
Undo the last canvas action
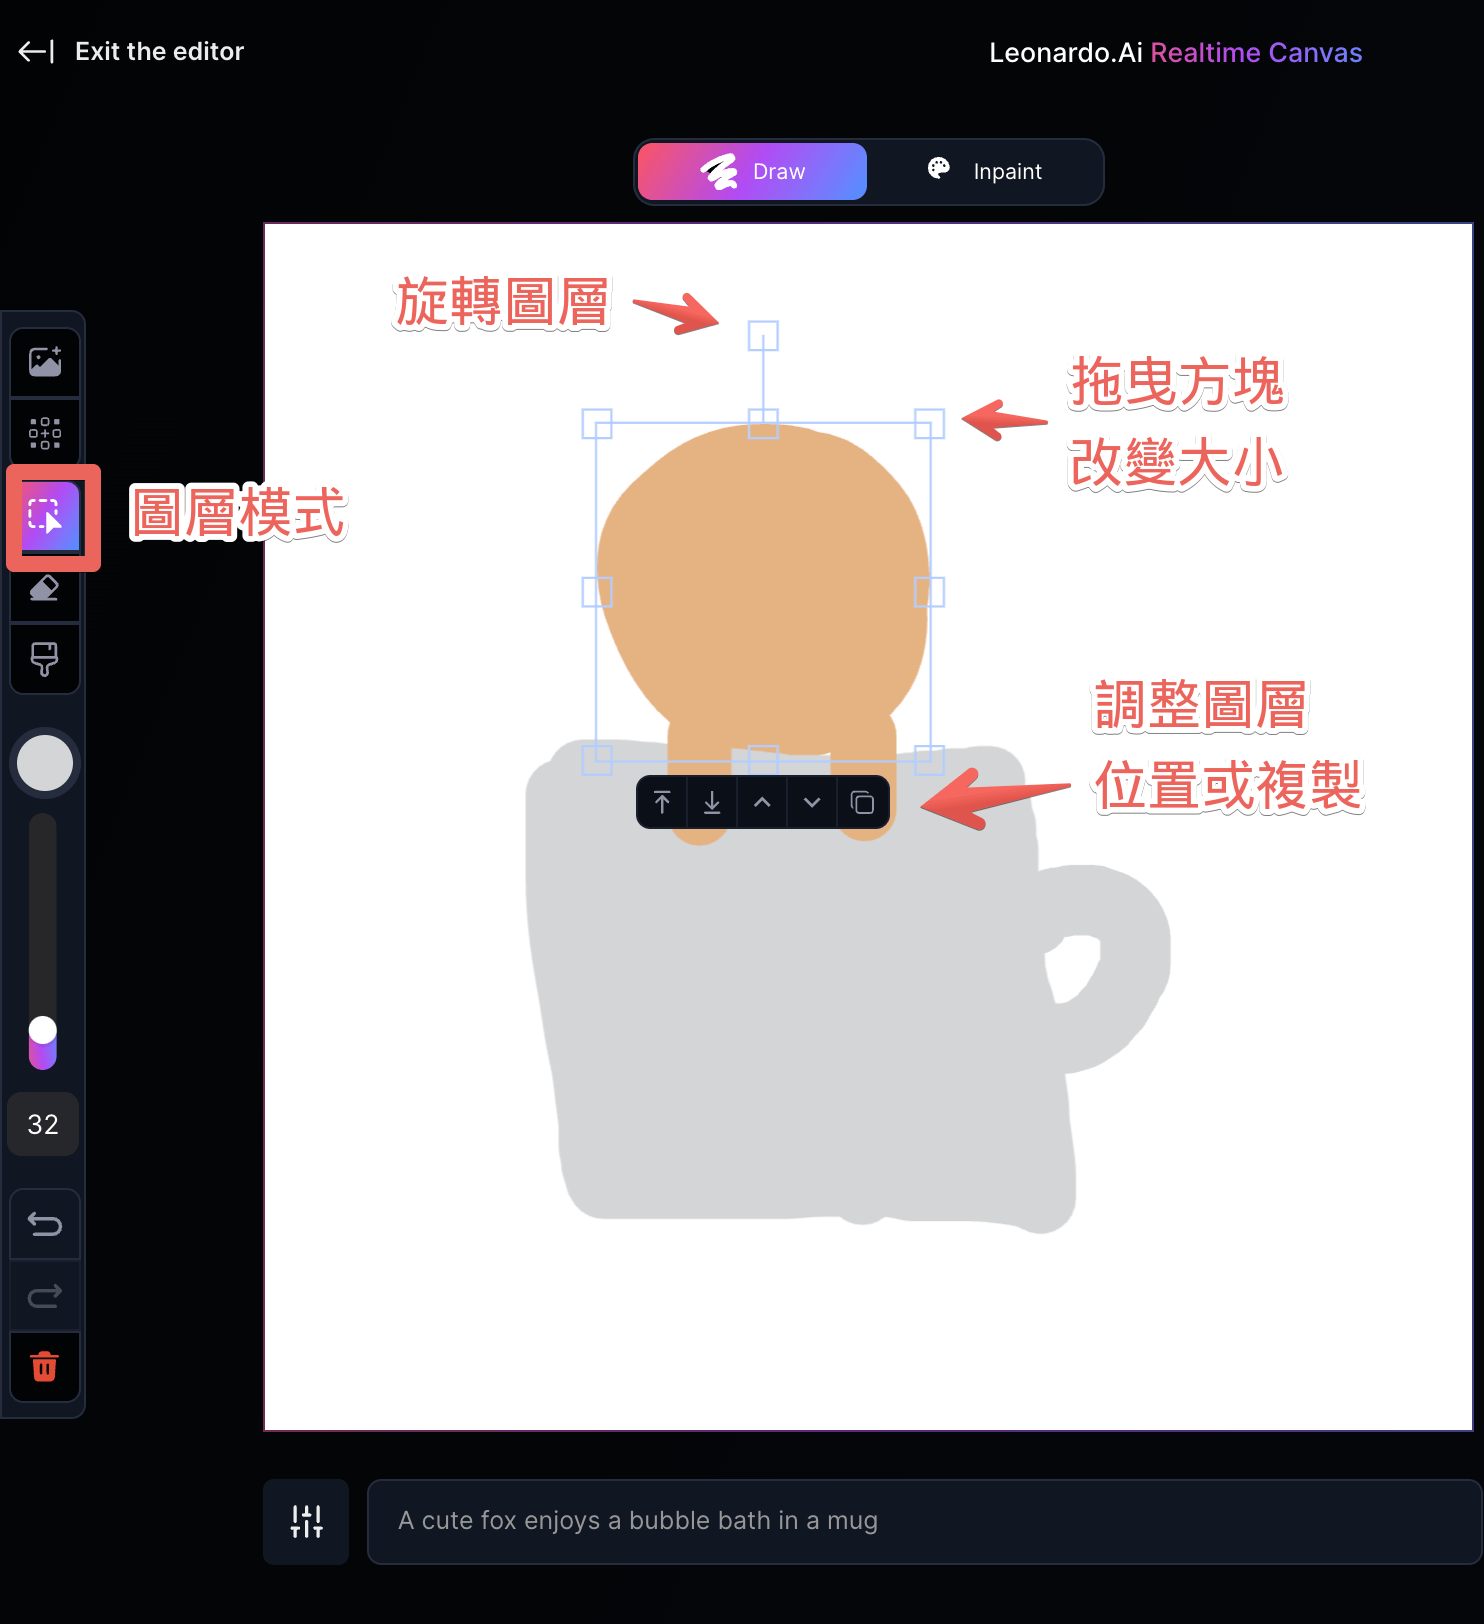(x=45, y=1224)
